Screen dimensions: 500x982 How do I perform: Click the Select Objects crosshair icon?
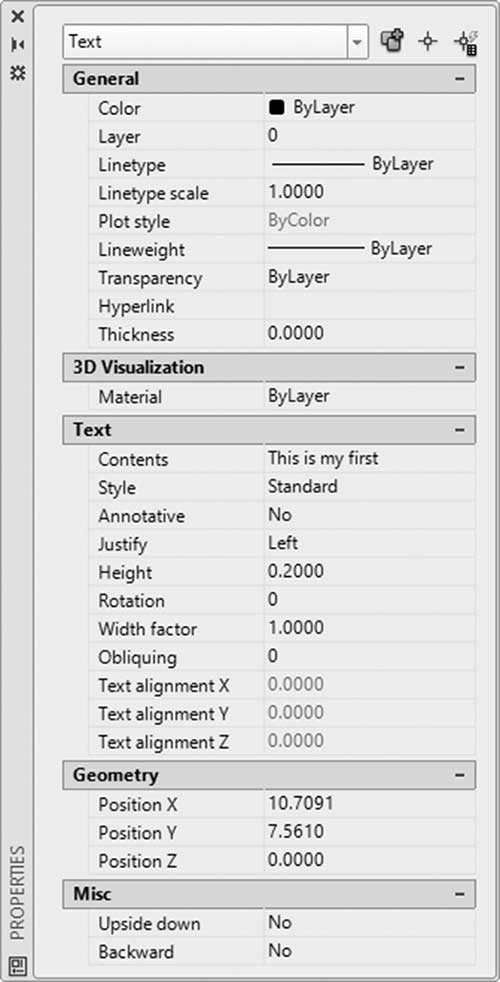(x=428, y=43)
